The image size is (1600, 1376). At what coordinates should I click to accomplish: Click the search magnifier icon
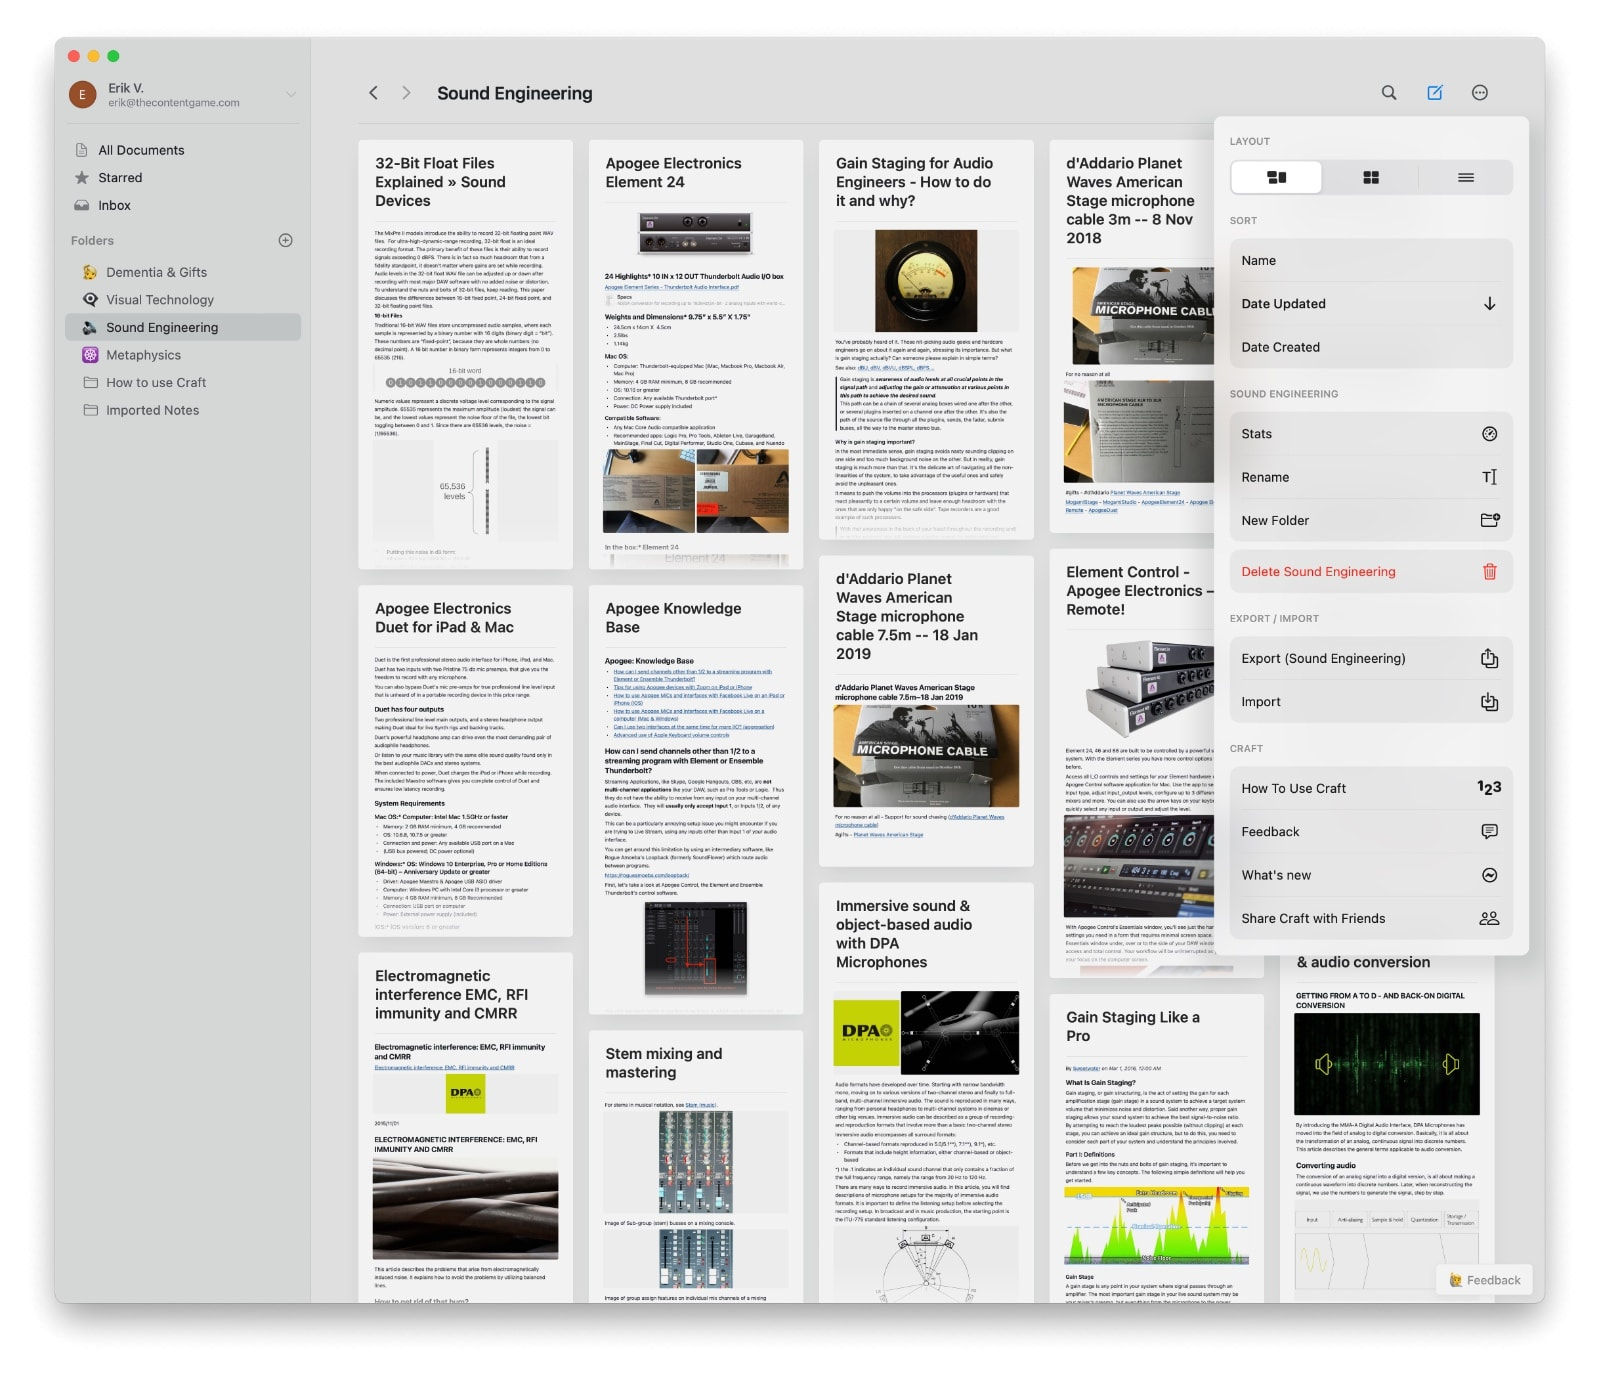tap(1389, 93)
